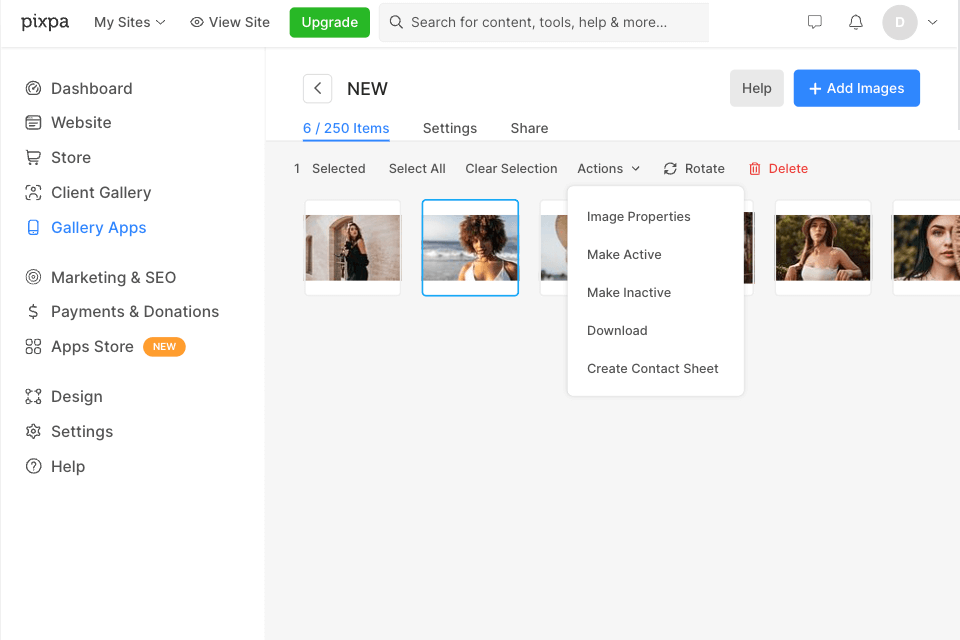Click the search magnifier icon
Screen dimensions: 960x640
(396, 22)
